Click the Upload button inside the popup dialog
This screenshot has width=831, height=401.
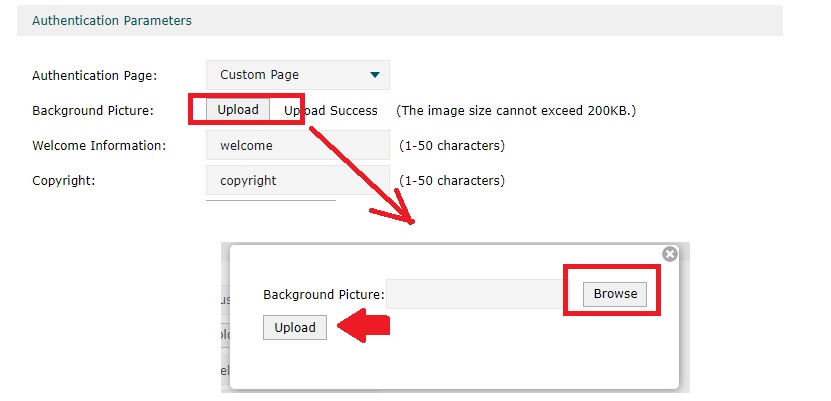[295, 327]
